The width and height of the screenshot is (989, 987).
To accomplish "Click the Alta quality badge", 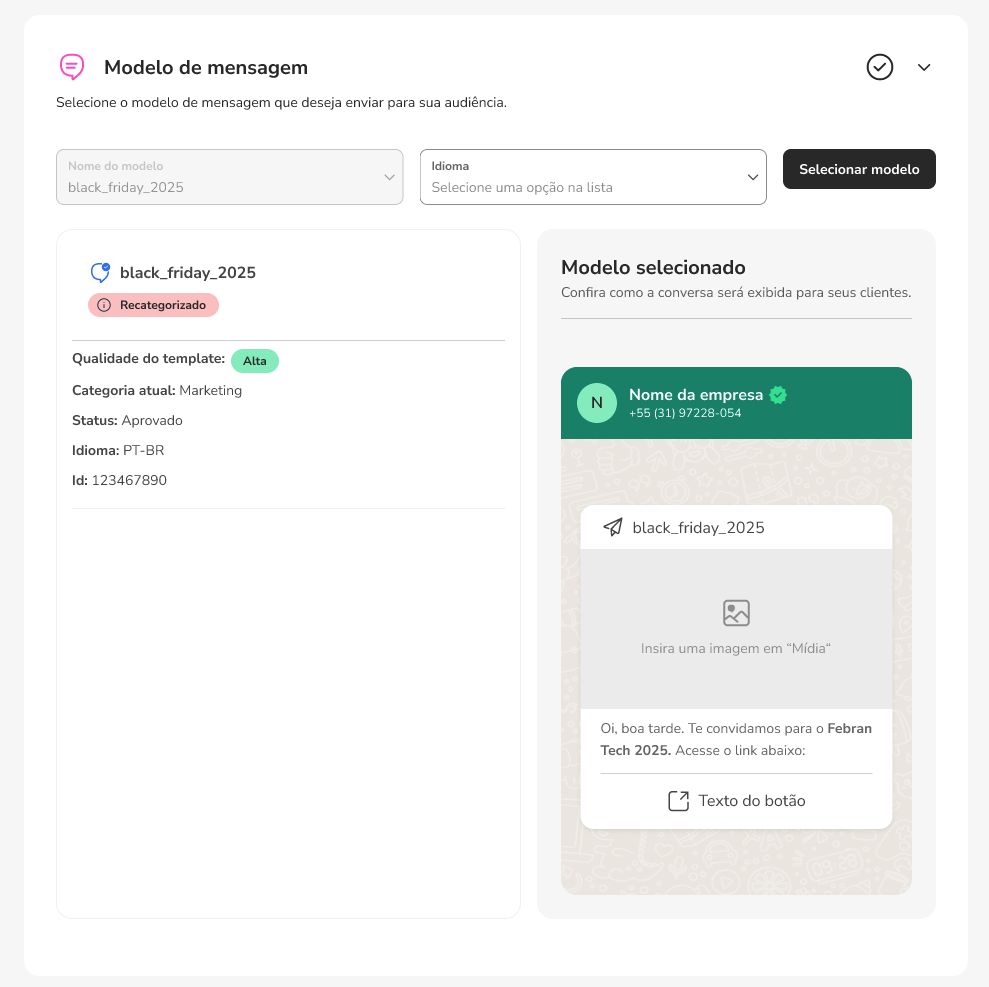I will coord(254,361).
